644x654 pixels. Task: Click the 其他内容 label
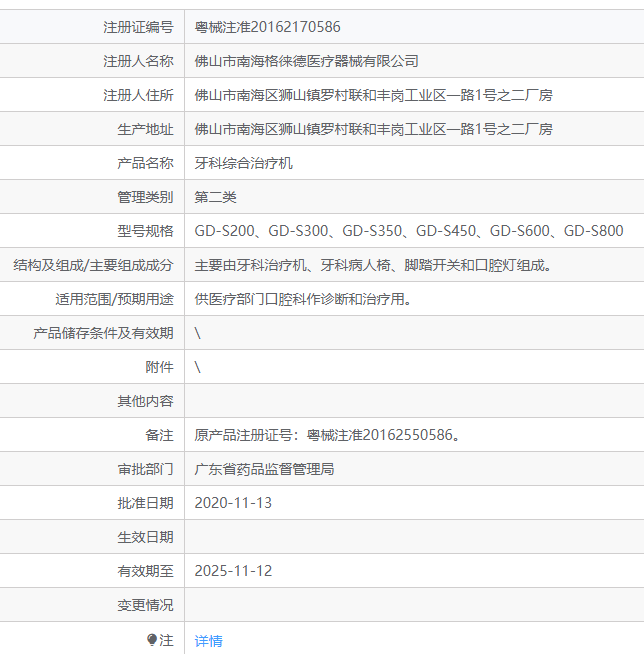tap(145, 401)
